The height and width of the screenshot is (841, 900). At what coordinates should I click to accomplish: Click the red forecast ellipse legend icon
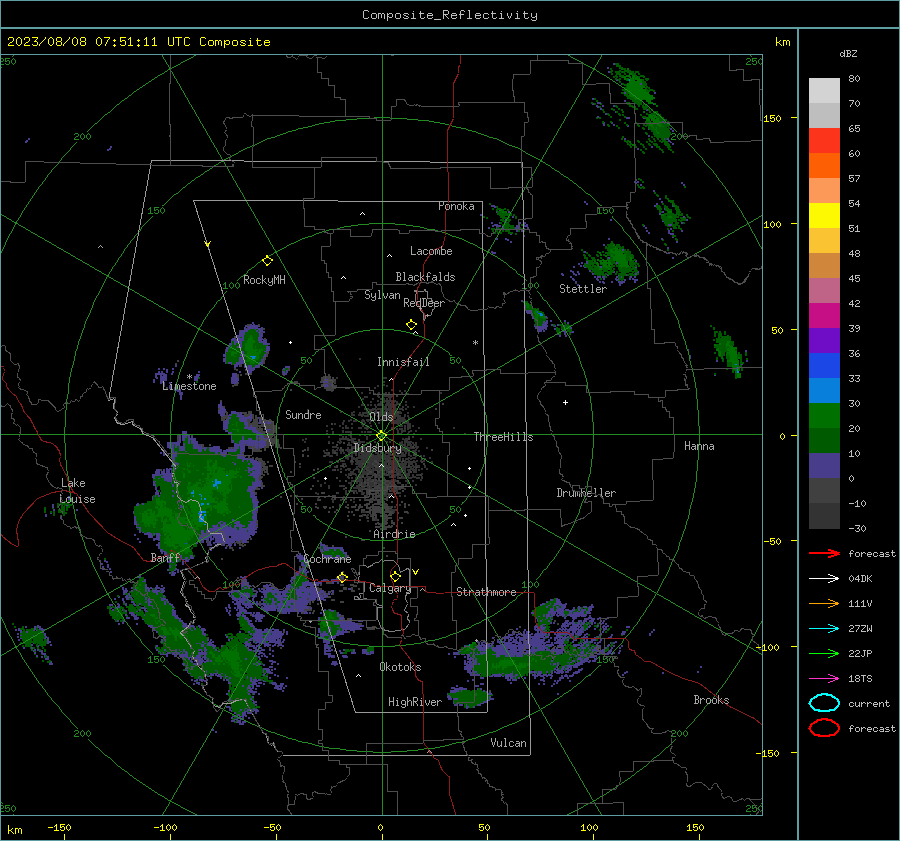pyautogui.click(x=824, y=728)
